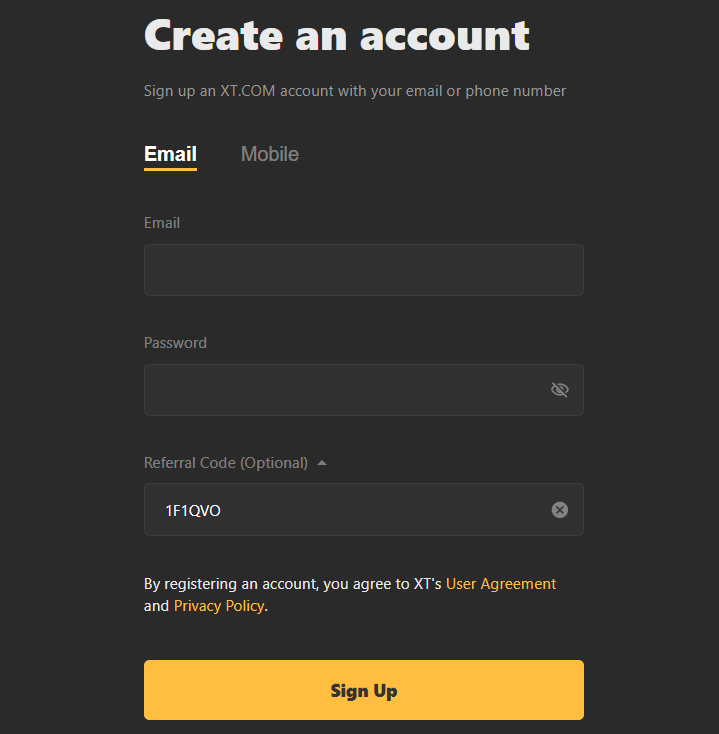Click into the Email input field
Viewport: 719px width, 734px height.
[364, 270]
